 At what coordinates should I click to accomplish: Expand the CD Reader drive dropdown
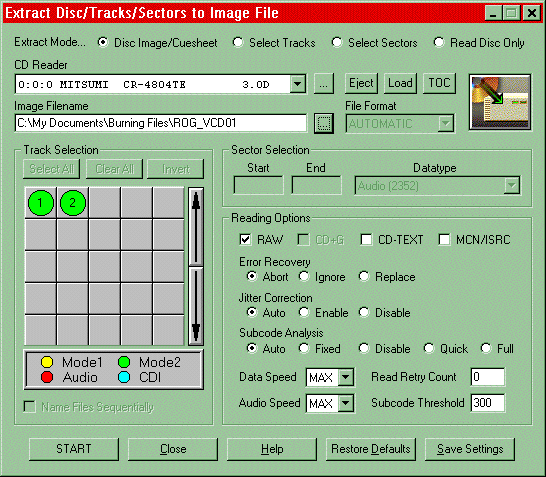click(x=298, y=84)
